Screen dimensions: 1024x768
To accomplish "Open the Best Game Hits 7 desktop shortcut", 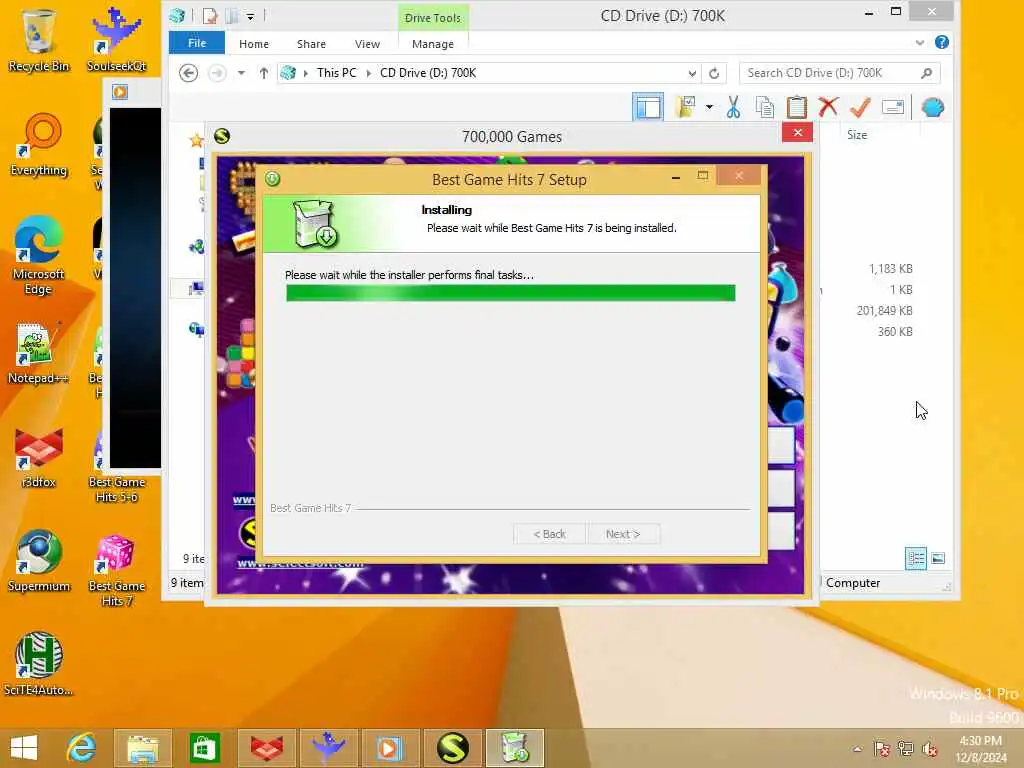I will click(116, 571).
